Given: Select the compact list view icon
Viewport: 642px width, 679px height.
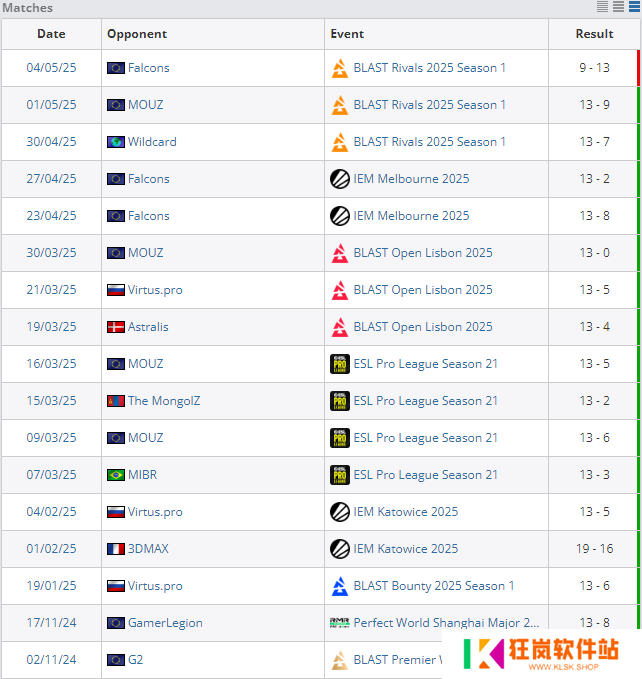Looking at the screenshot, I should coord(602,6).
